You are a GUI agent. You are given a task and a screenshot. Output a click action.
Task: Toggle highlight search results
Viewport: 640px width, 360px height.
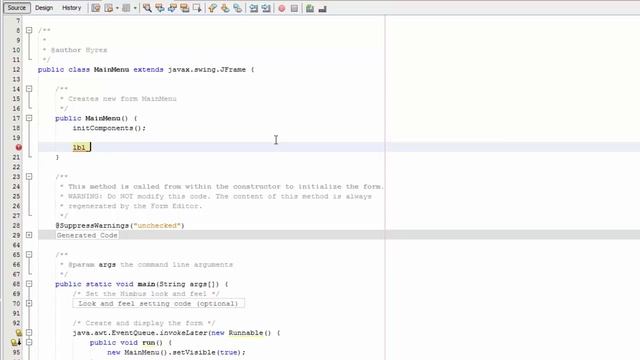(185, 8)
